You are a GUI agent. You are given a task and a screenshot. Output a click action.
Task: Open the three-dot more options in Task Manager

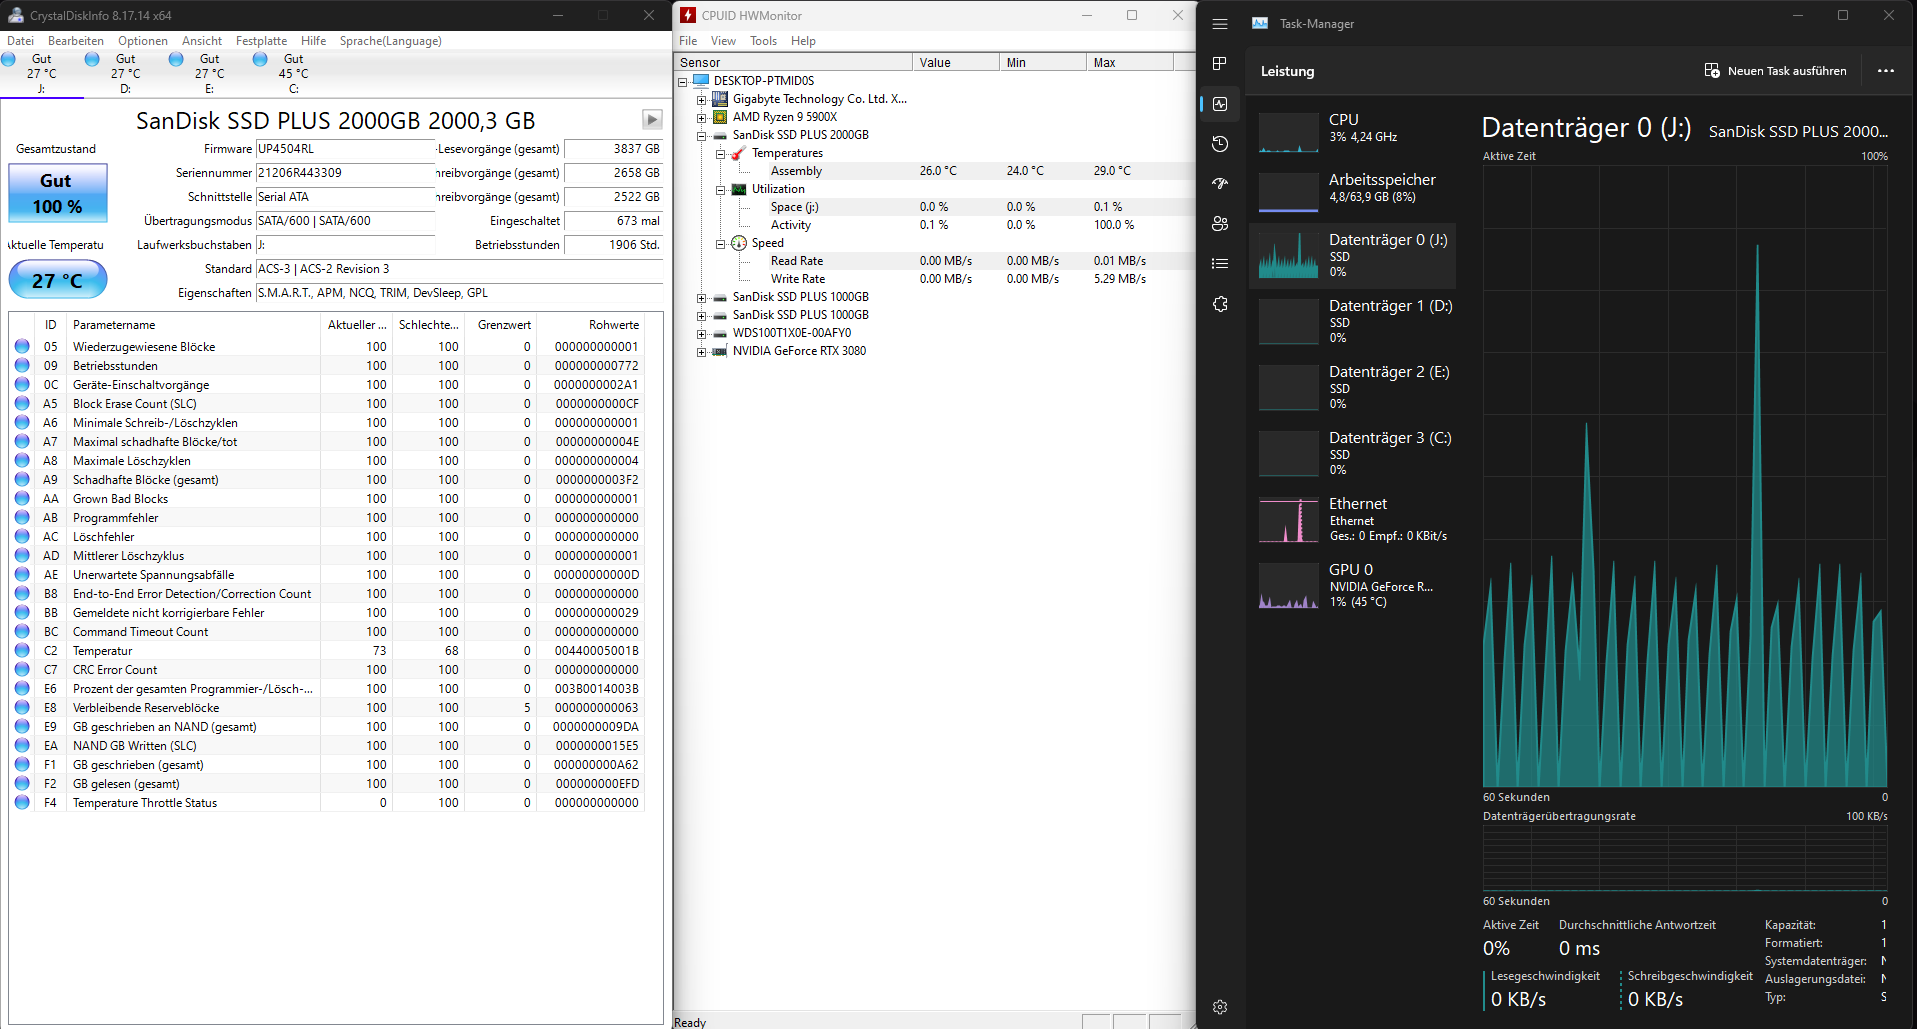pos(1886,71)
